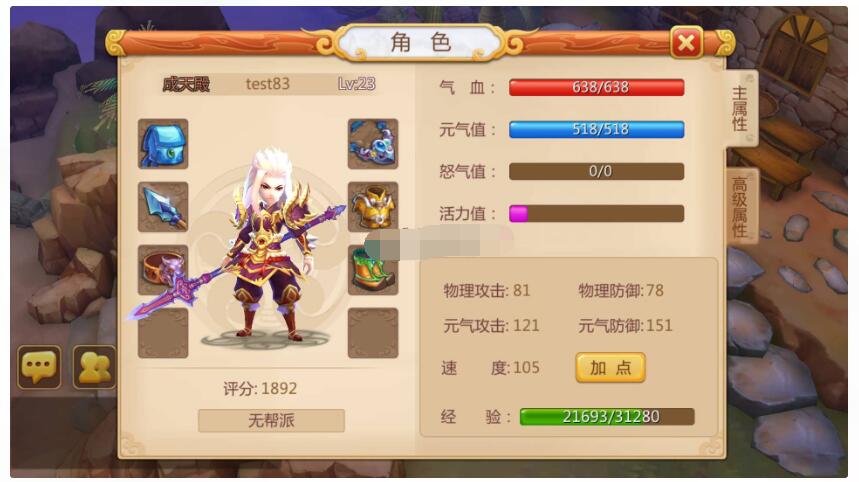Screen dimensions: 859x482
Task: Click the character model in the center
Action: (268, 246)
